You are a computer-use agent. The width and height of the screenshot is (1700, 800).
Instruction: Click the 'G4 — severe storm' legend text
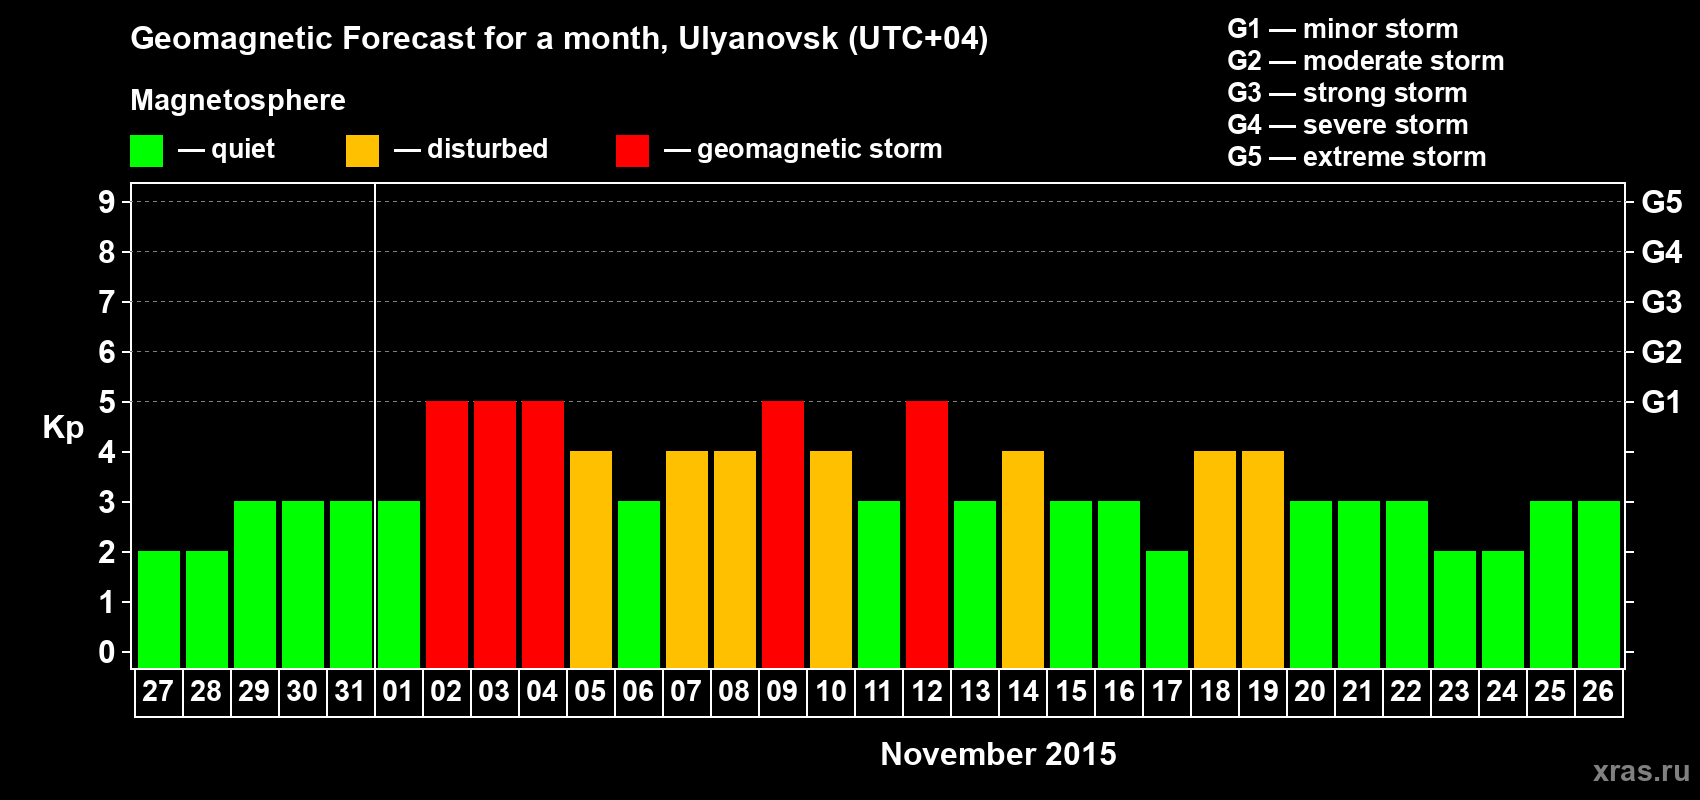1348,125
